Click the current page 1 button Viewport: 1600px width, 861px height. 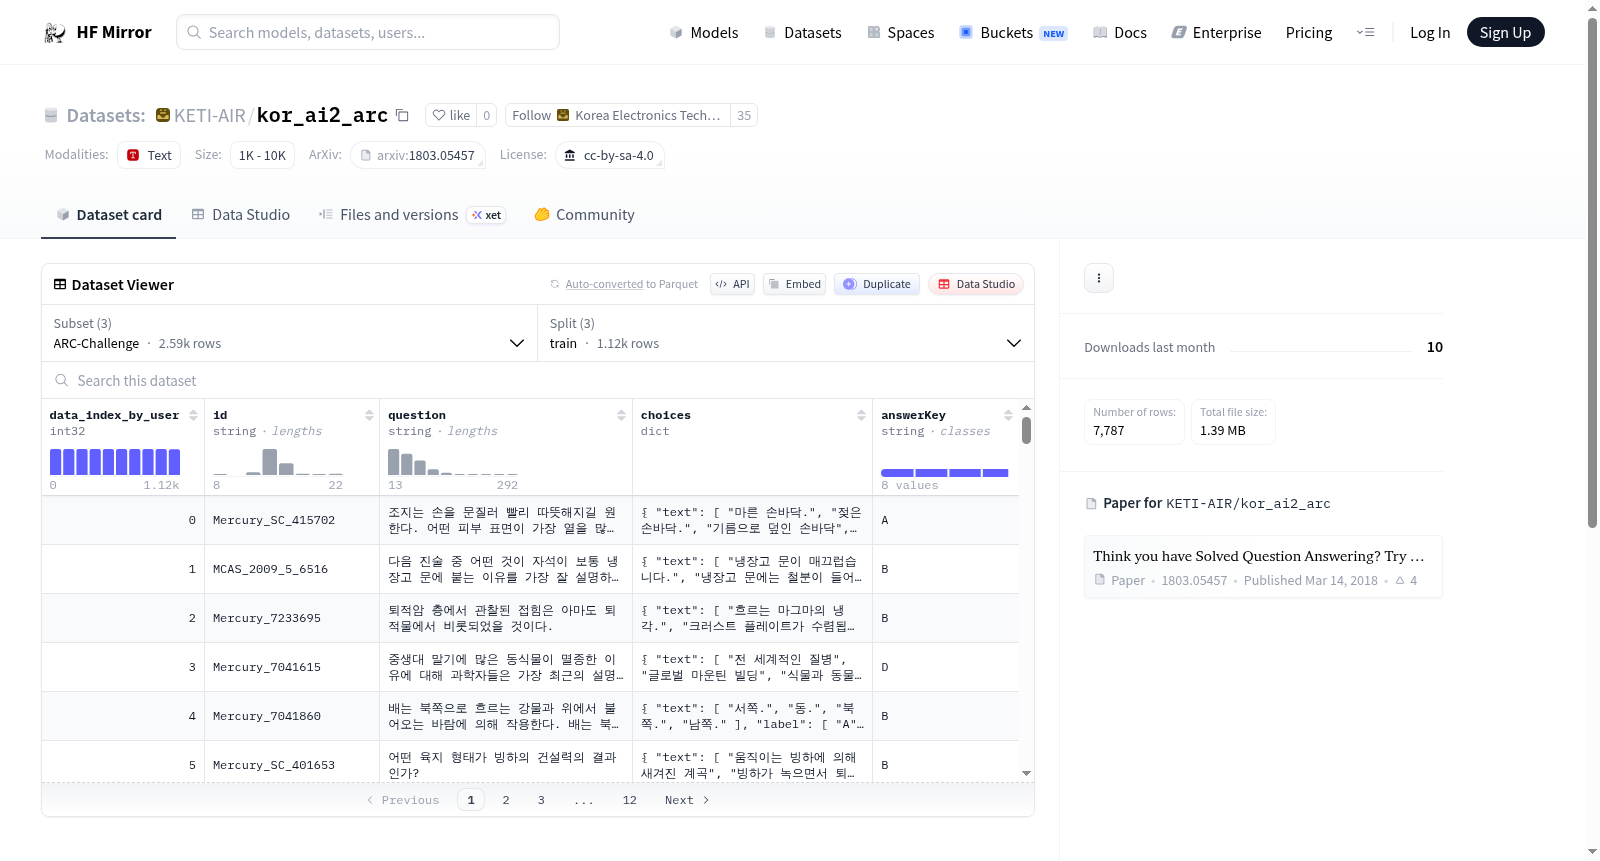pos(471,800)
